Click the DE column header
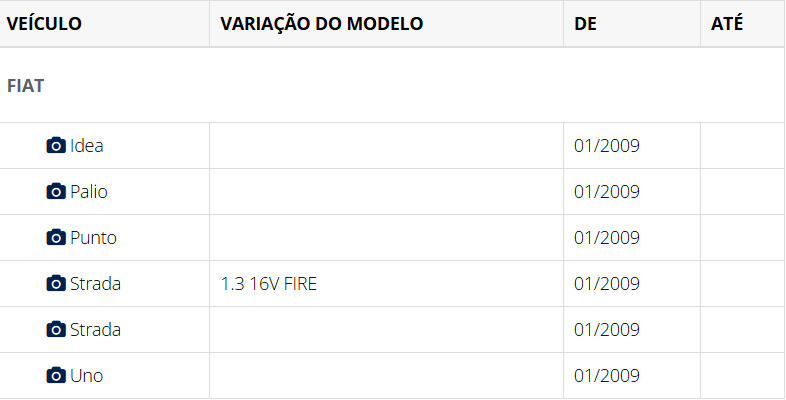 pyautogui.click(x=586, y=23)
